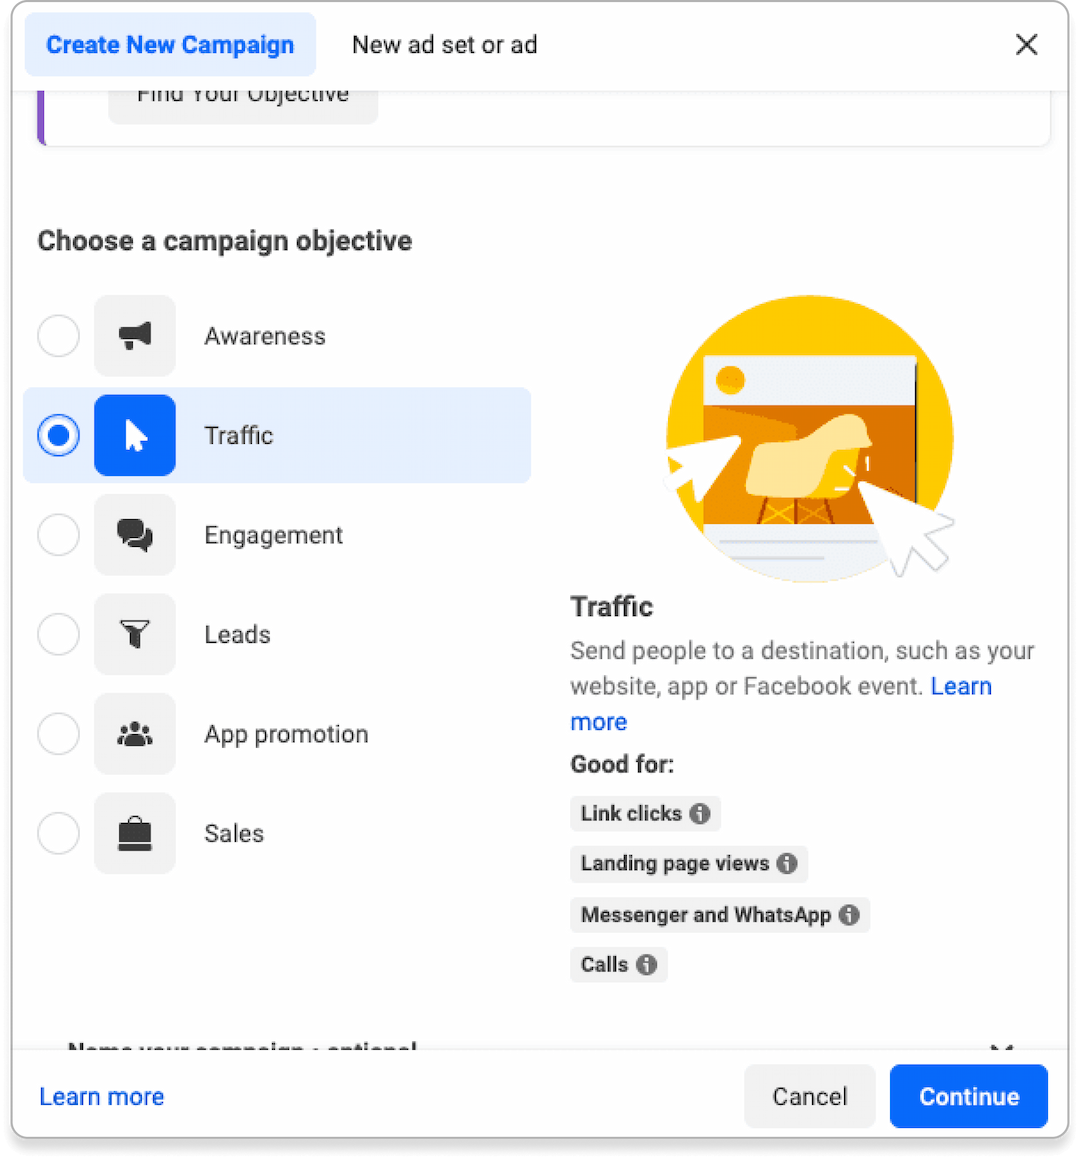Select the Awareness radio button

pos(59,336)
